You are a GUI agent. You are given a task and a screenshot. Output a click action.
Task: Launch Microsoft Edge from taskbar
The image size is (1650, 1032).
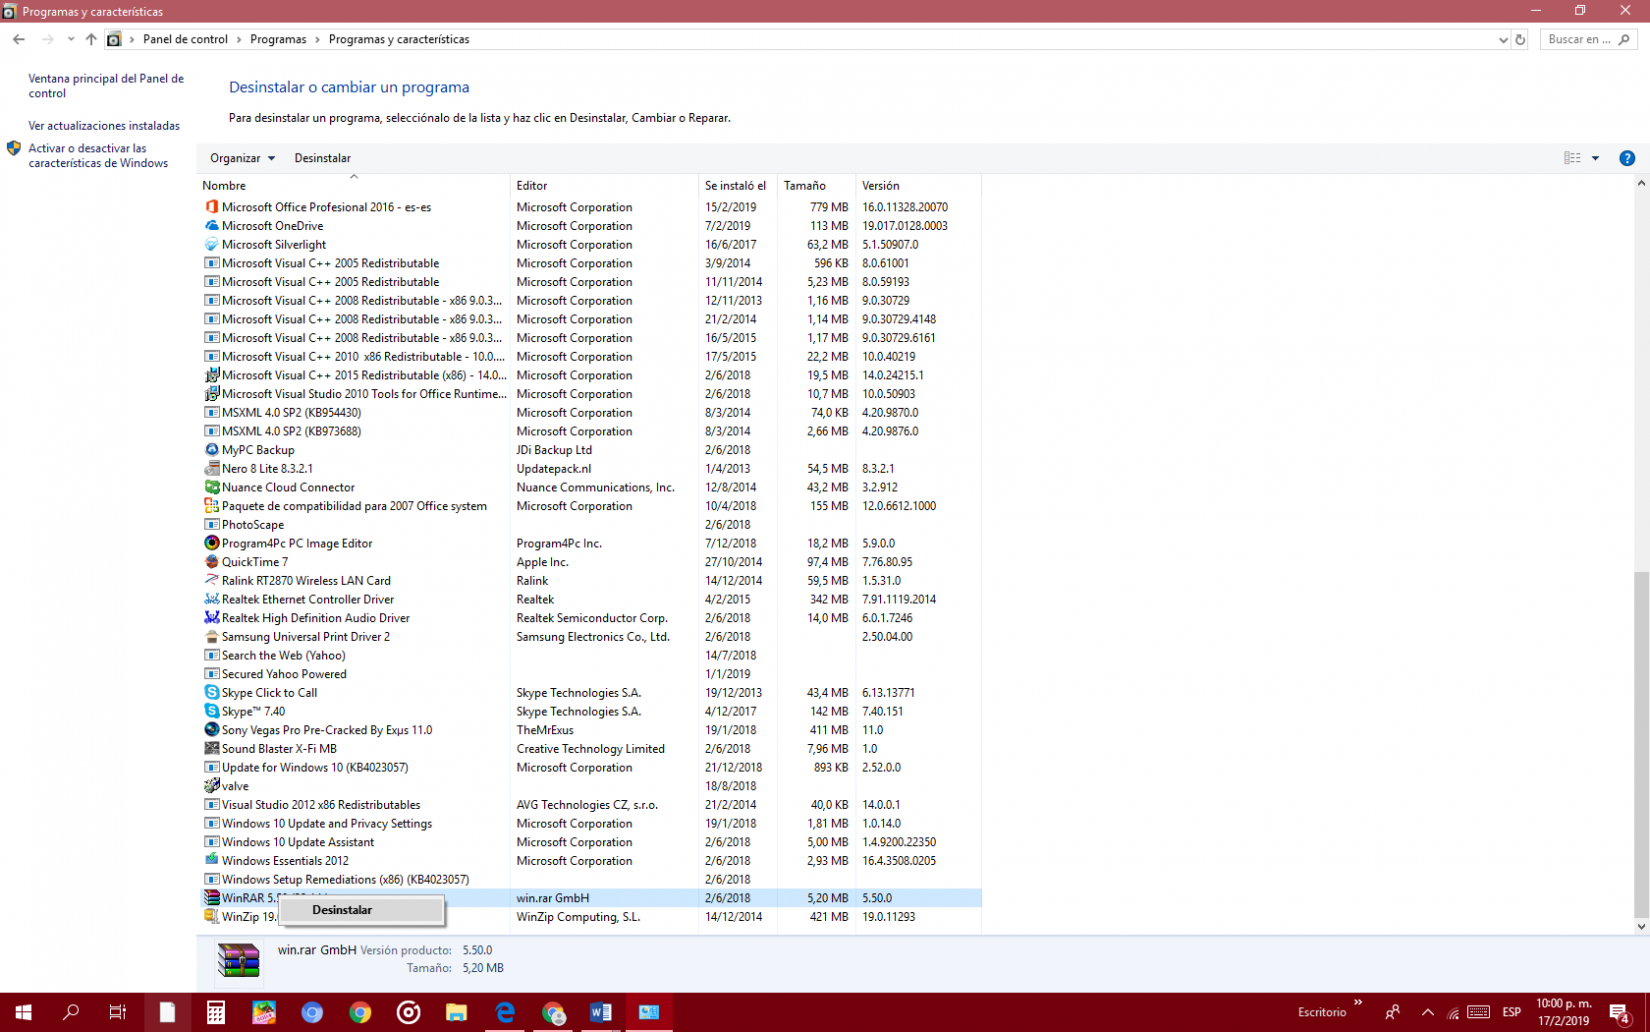tap(505, 1012)
